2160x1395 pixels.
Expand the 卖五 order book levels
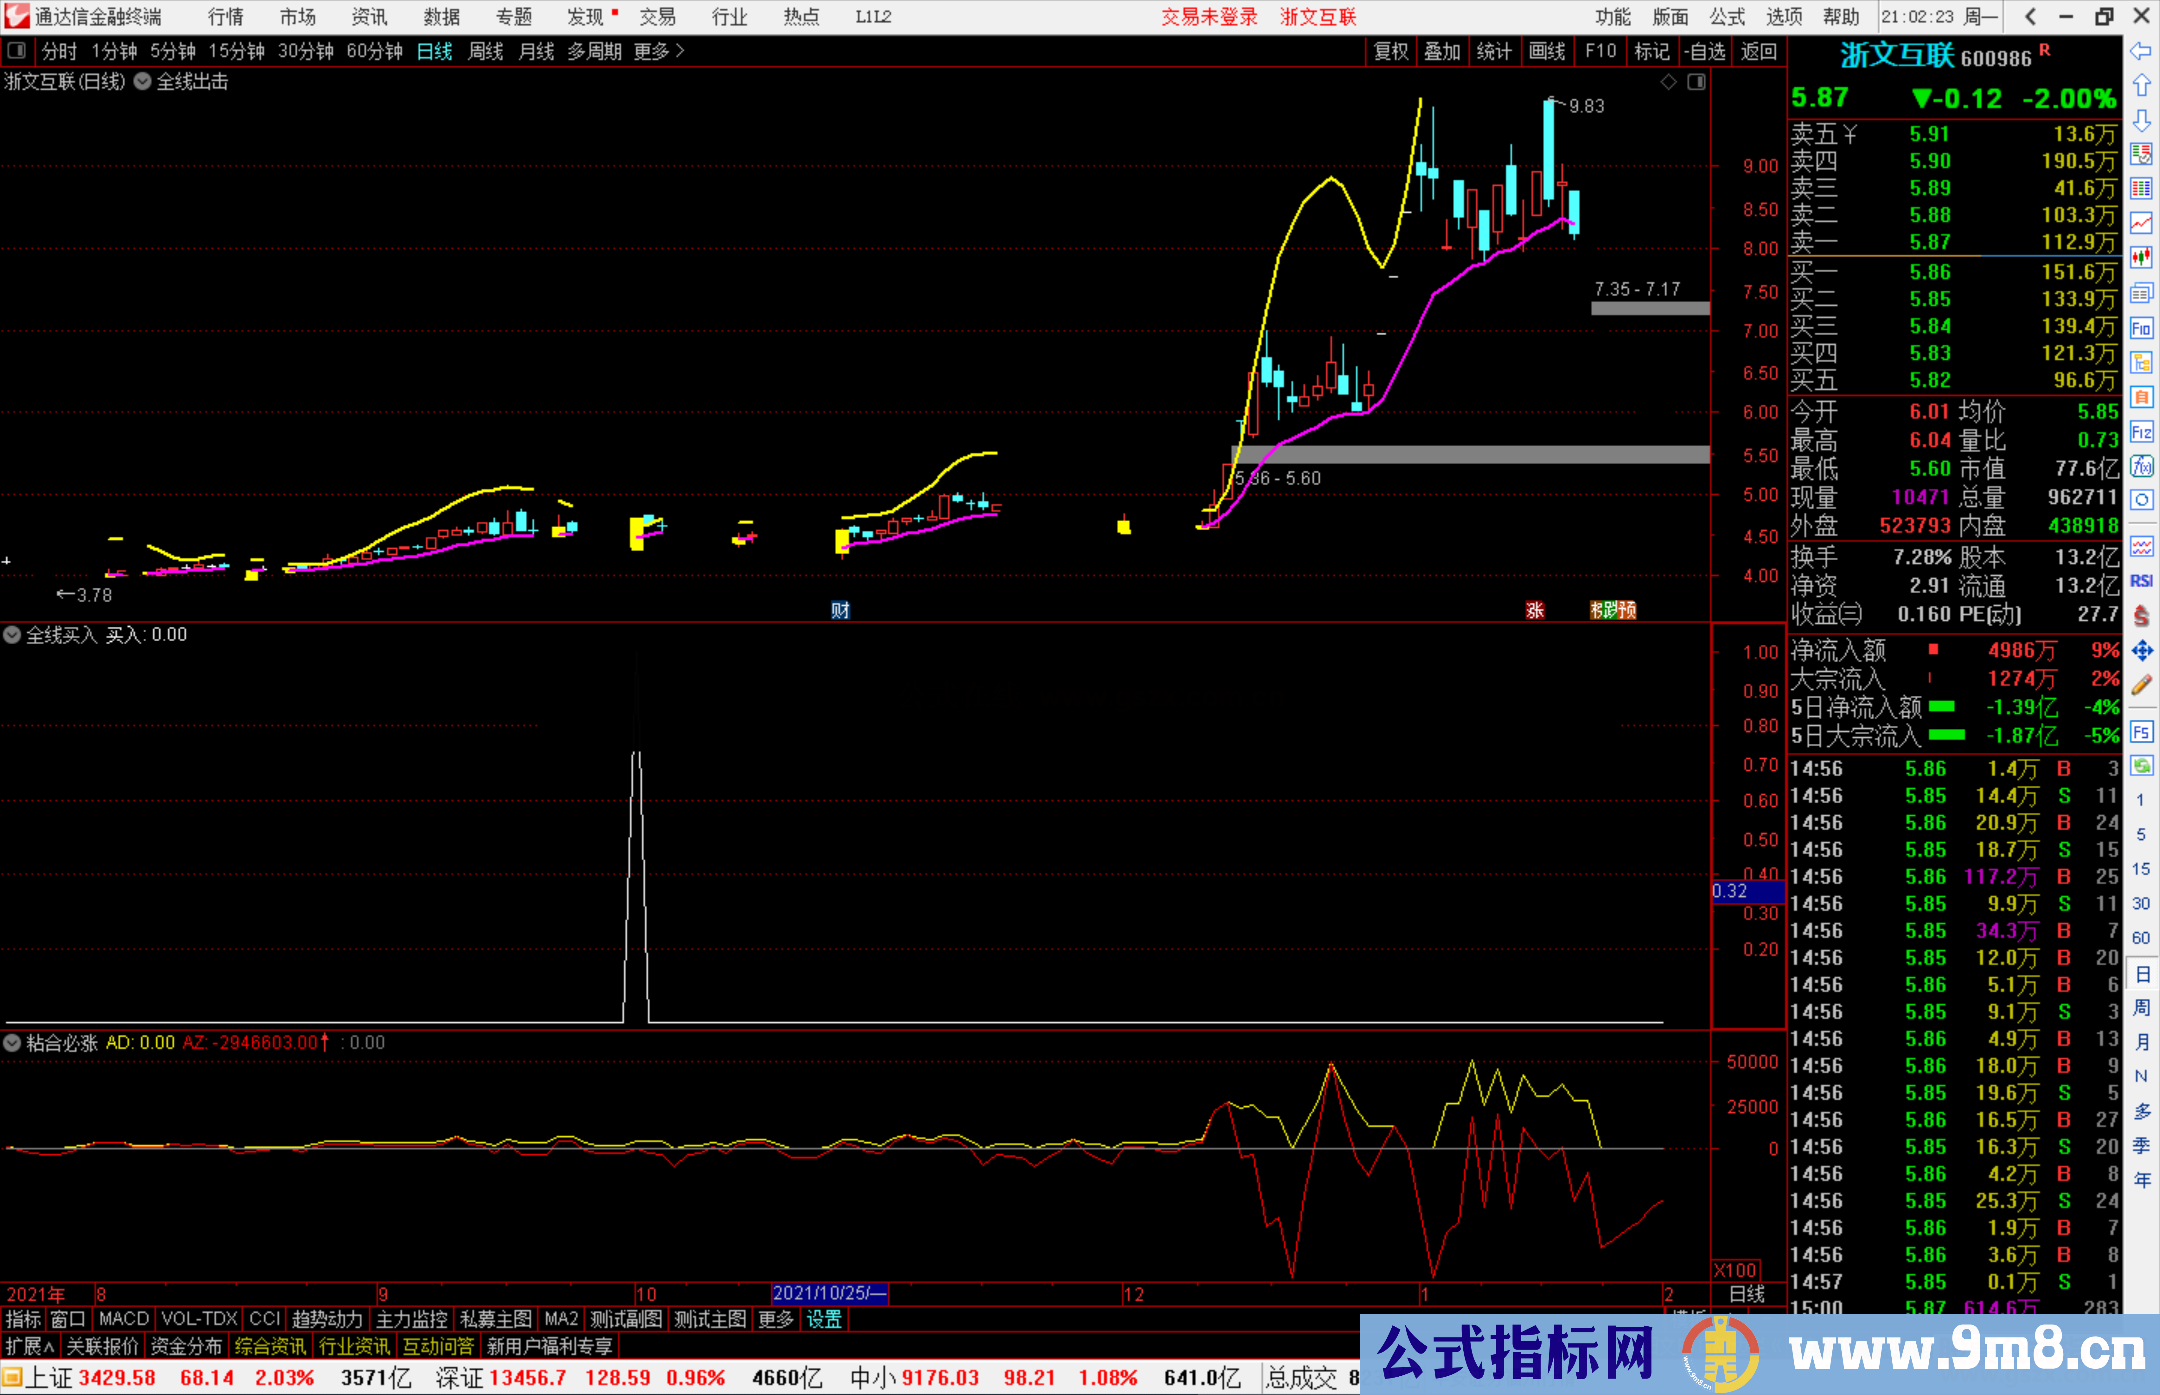(x=1824, y=134)
